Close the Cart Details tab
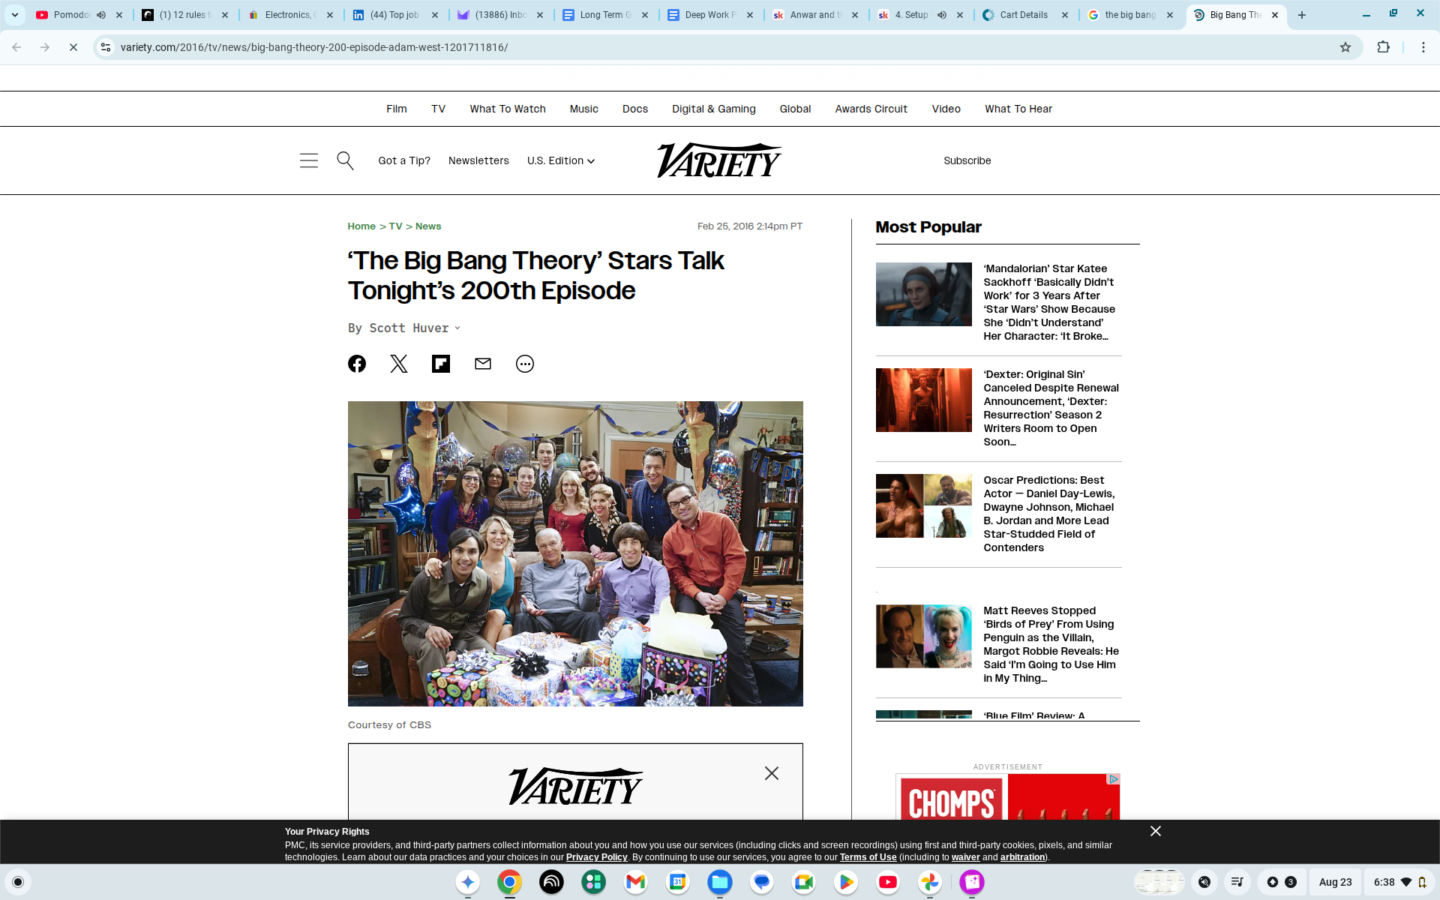The width and height of the screenshot is (1440, 900). point(1065,15)
